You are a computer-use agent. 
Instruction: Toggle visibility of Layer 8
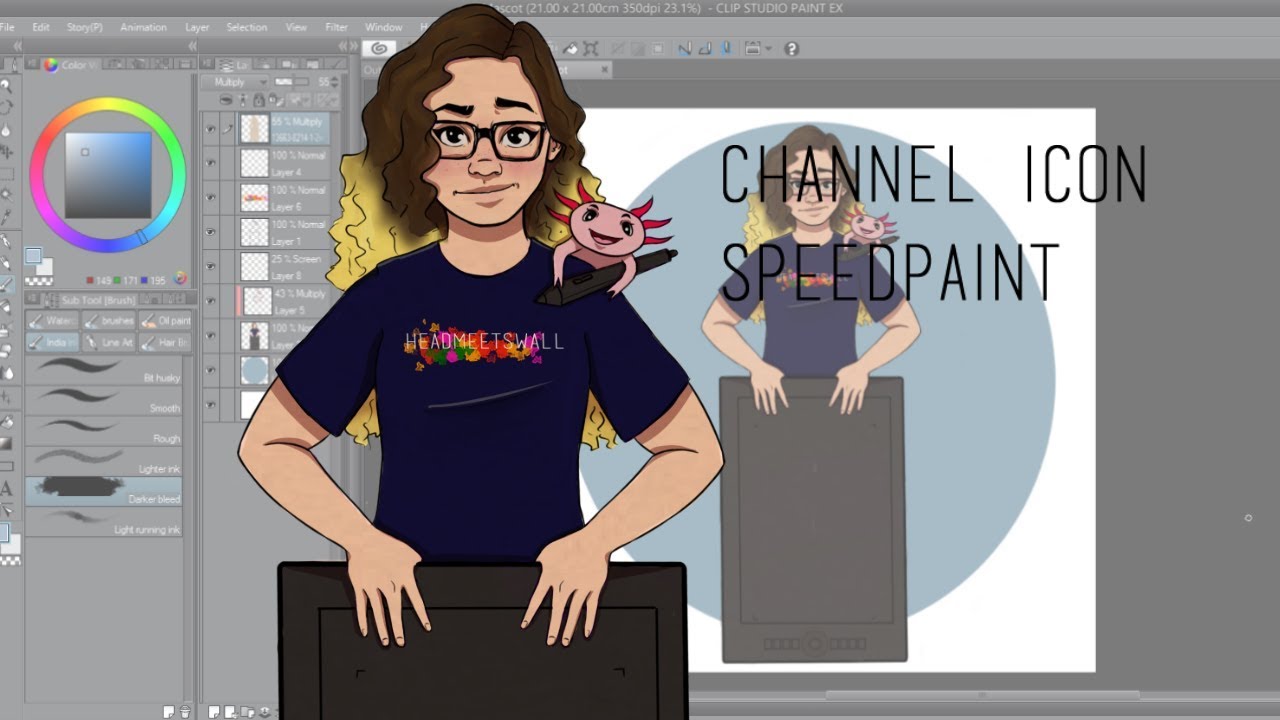[210, 266]
